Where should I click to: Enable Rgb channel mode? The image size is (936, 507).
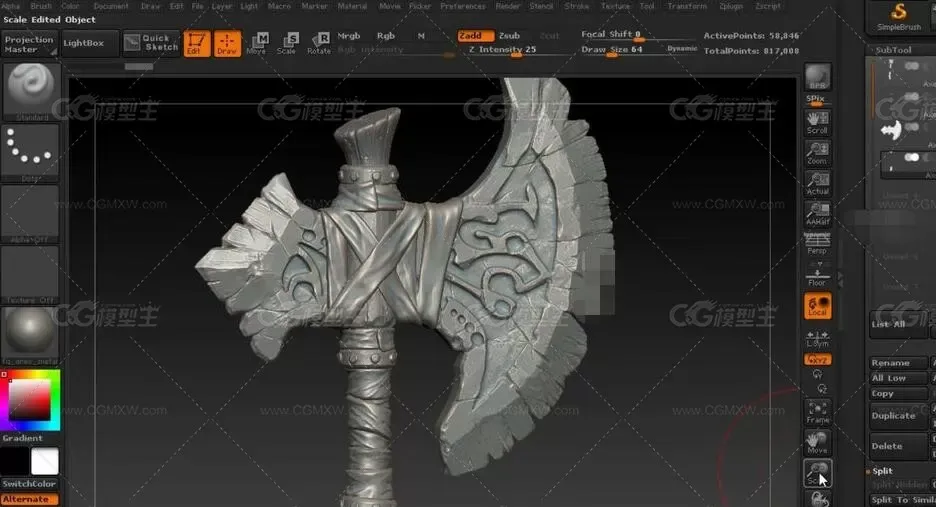coord(386,36)
